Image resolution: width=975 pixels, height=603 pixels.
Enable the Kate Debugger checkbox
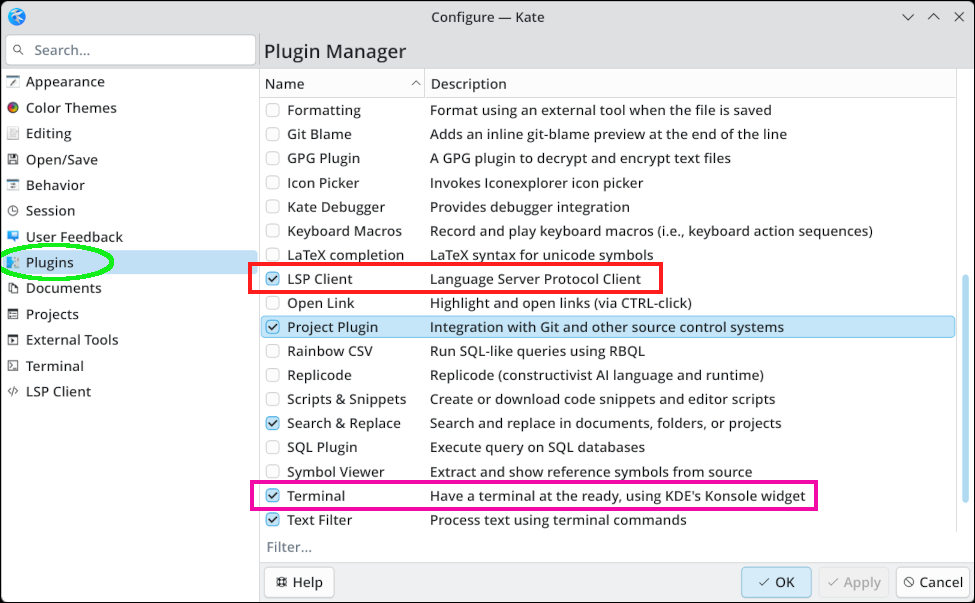tap(272, 206)
